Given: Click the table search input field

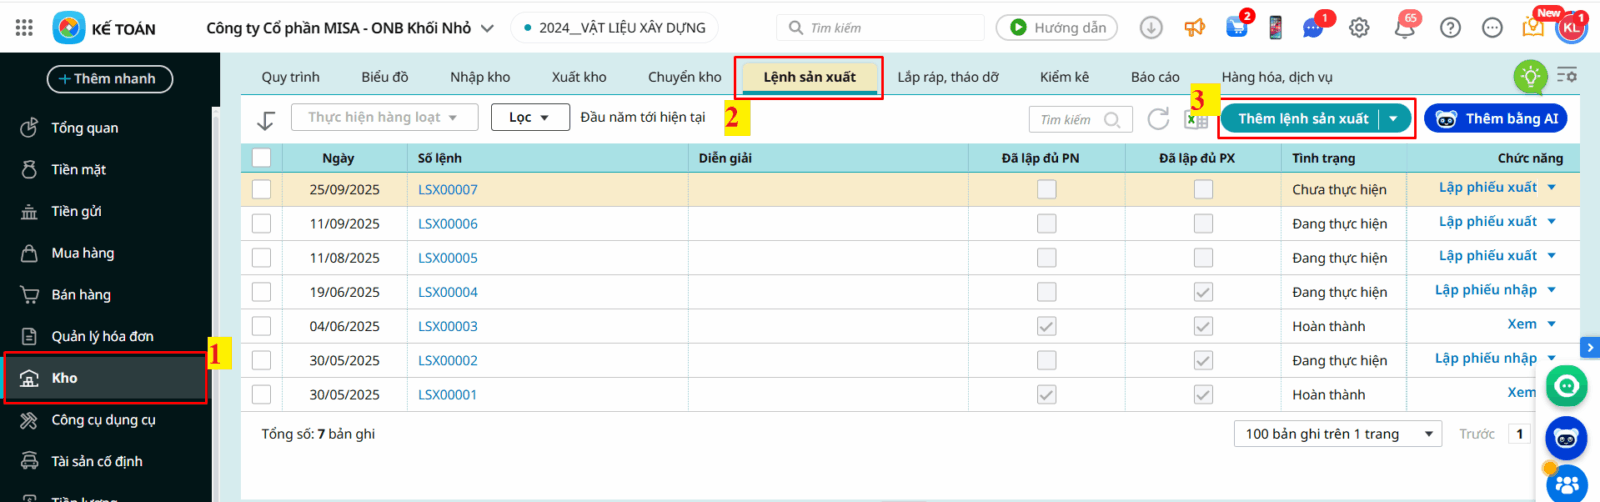Looking at the screenshot, I should tap(1070, 120).
